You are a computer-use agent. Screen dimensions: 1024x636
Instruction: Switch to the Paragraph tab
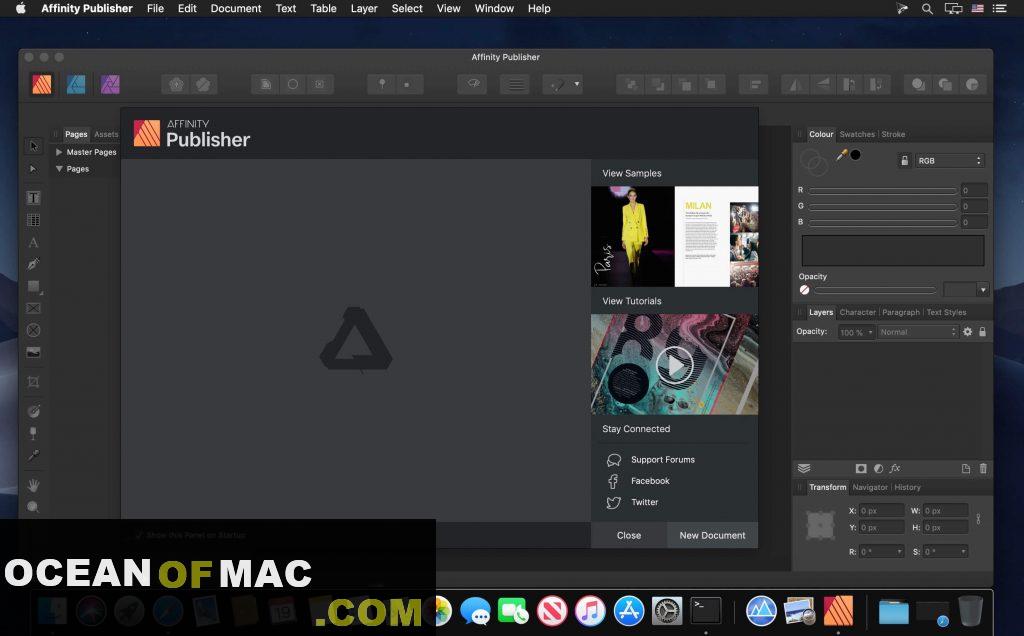[901, 312]
